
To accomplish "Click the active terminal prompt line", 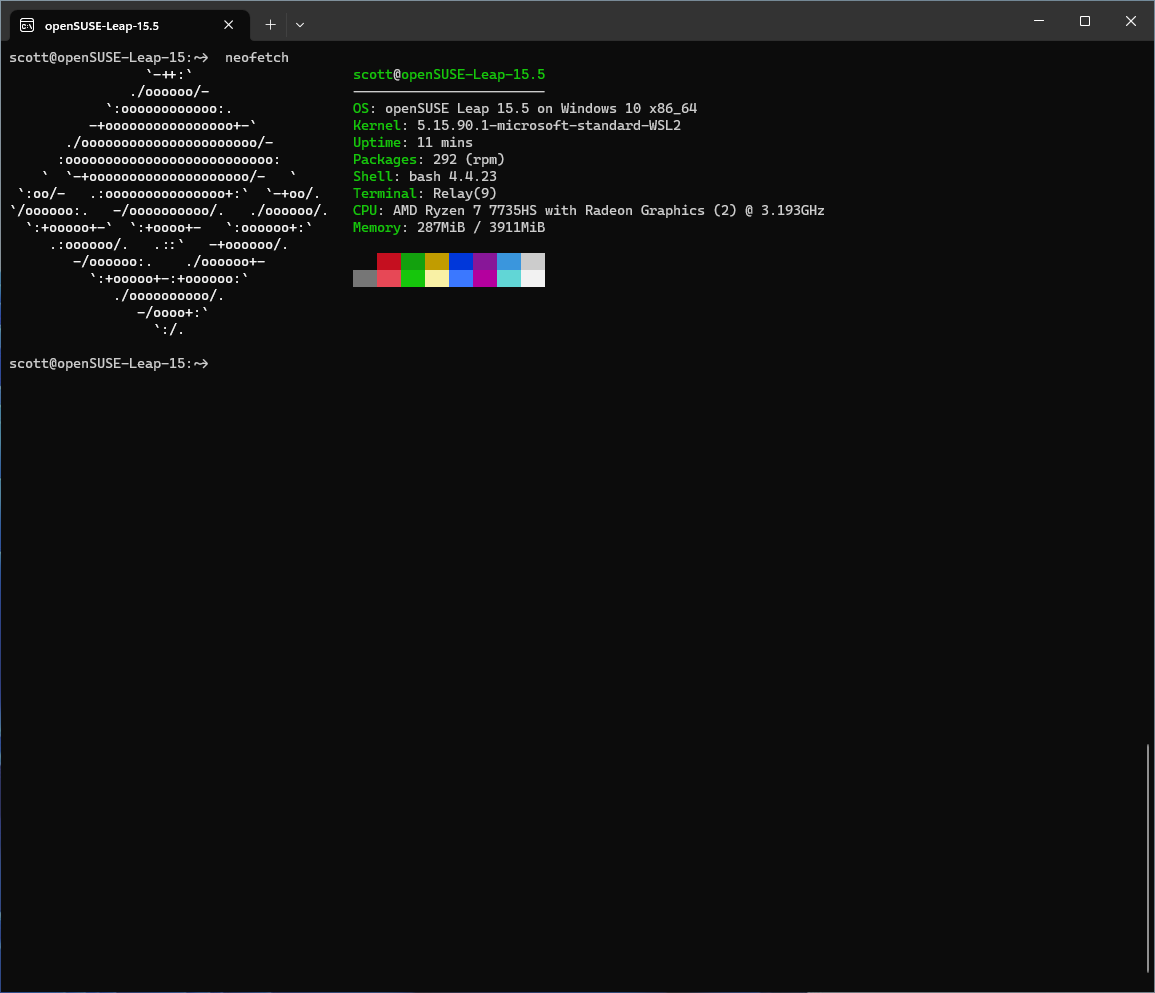I will coord(109,363).
